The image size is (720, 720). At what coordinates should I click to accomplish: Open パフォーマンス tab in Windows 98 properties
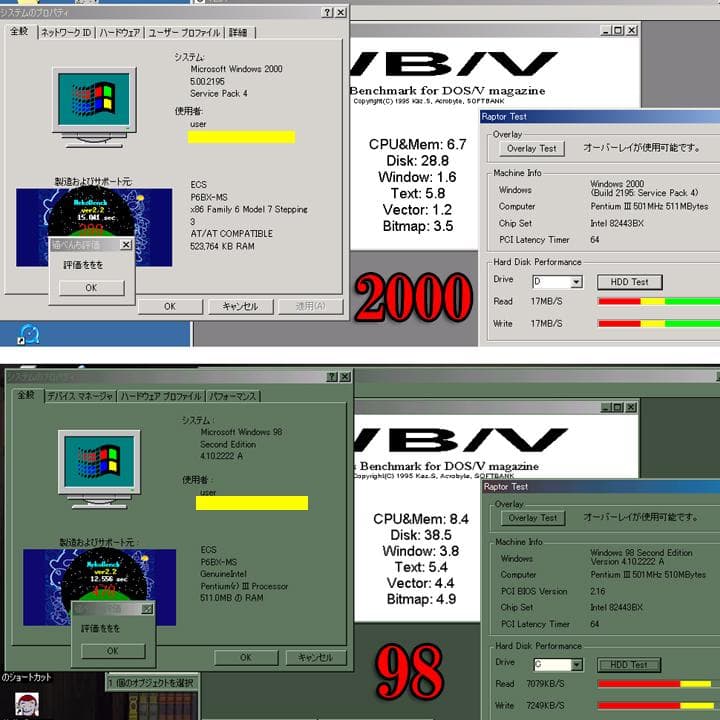[232, 396]
